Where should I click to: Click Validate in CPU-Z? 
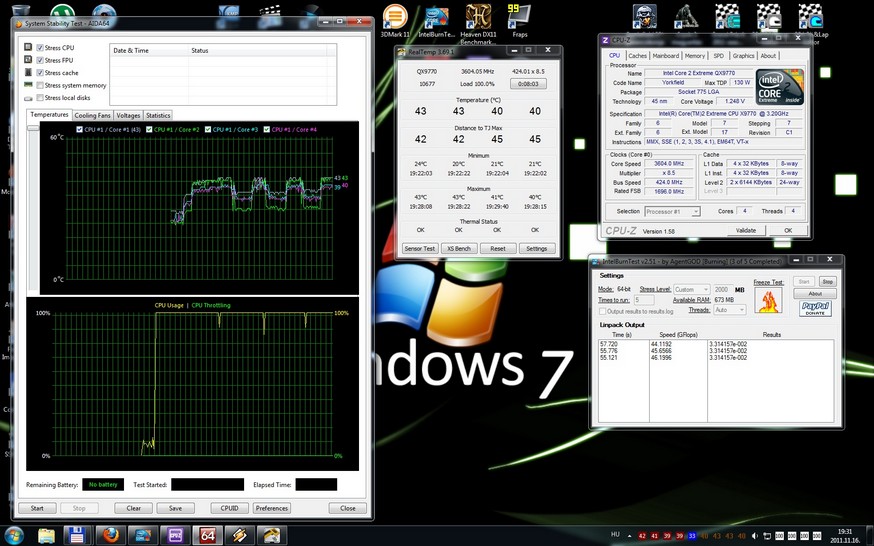(746, 230)
